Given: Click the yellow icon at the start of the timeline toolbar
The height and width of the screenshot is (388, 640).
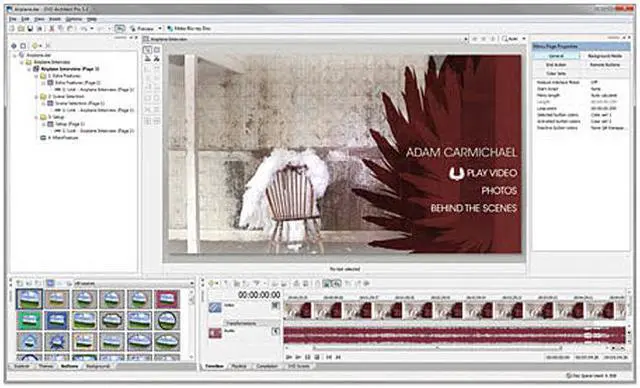Looking at the screenshot, I should coord(211,283).
